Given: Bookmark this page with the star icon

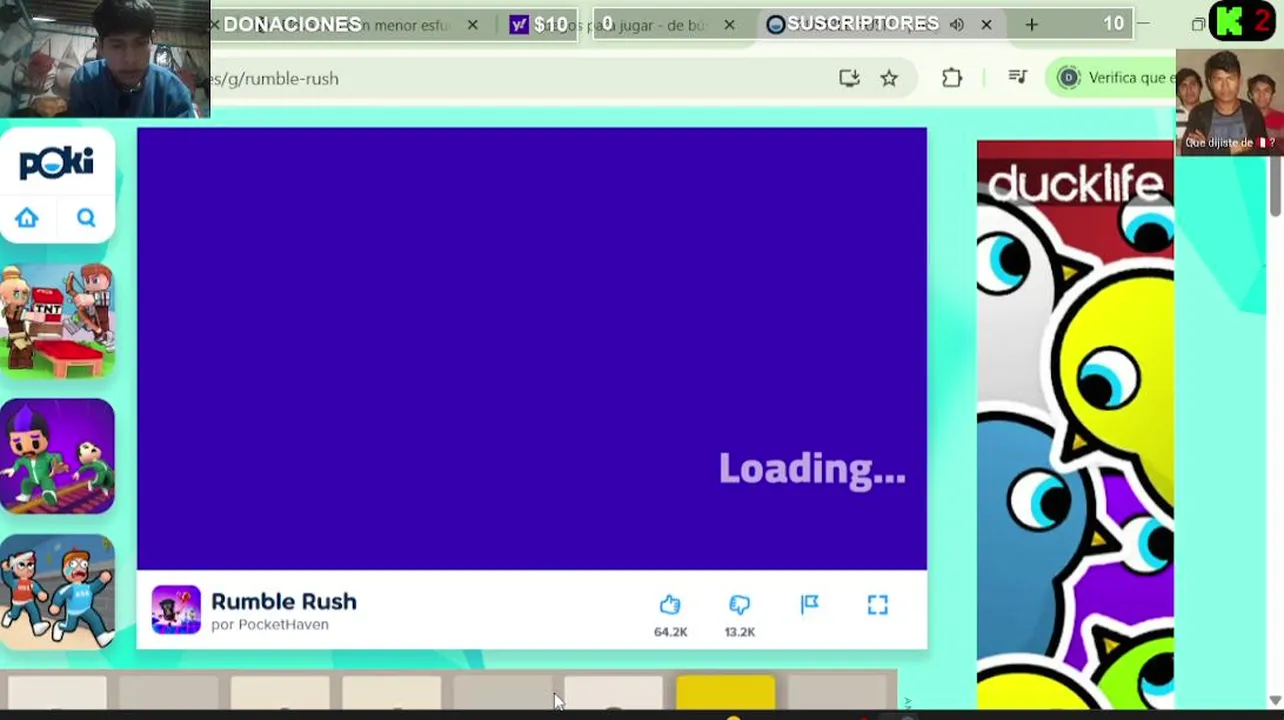Looking at the screenshot, I should 889,78.
